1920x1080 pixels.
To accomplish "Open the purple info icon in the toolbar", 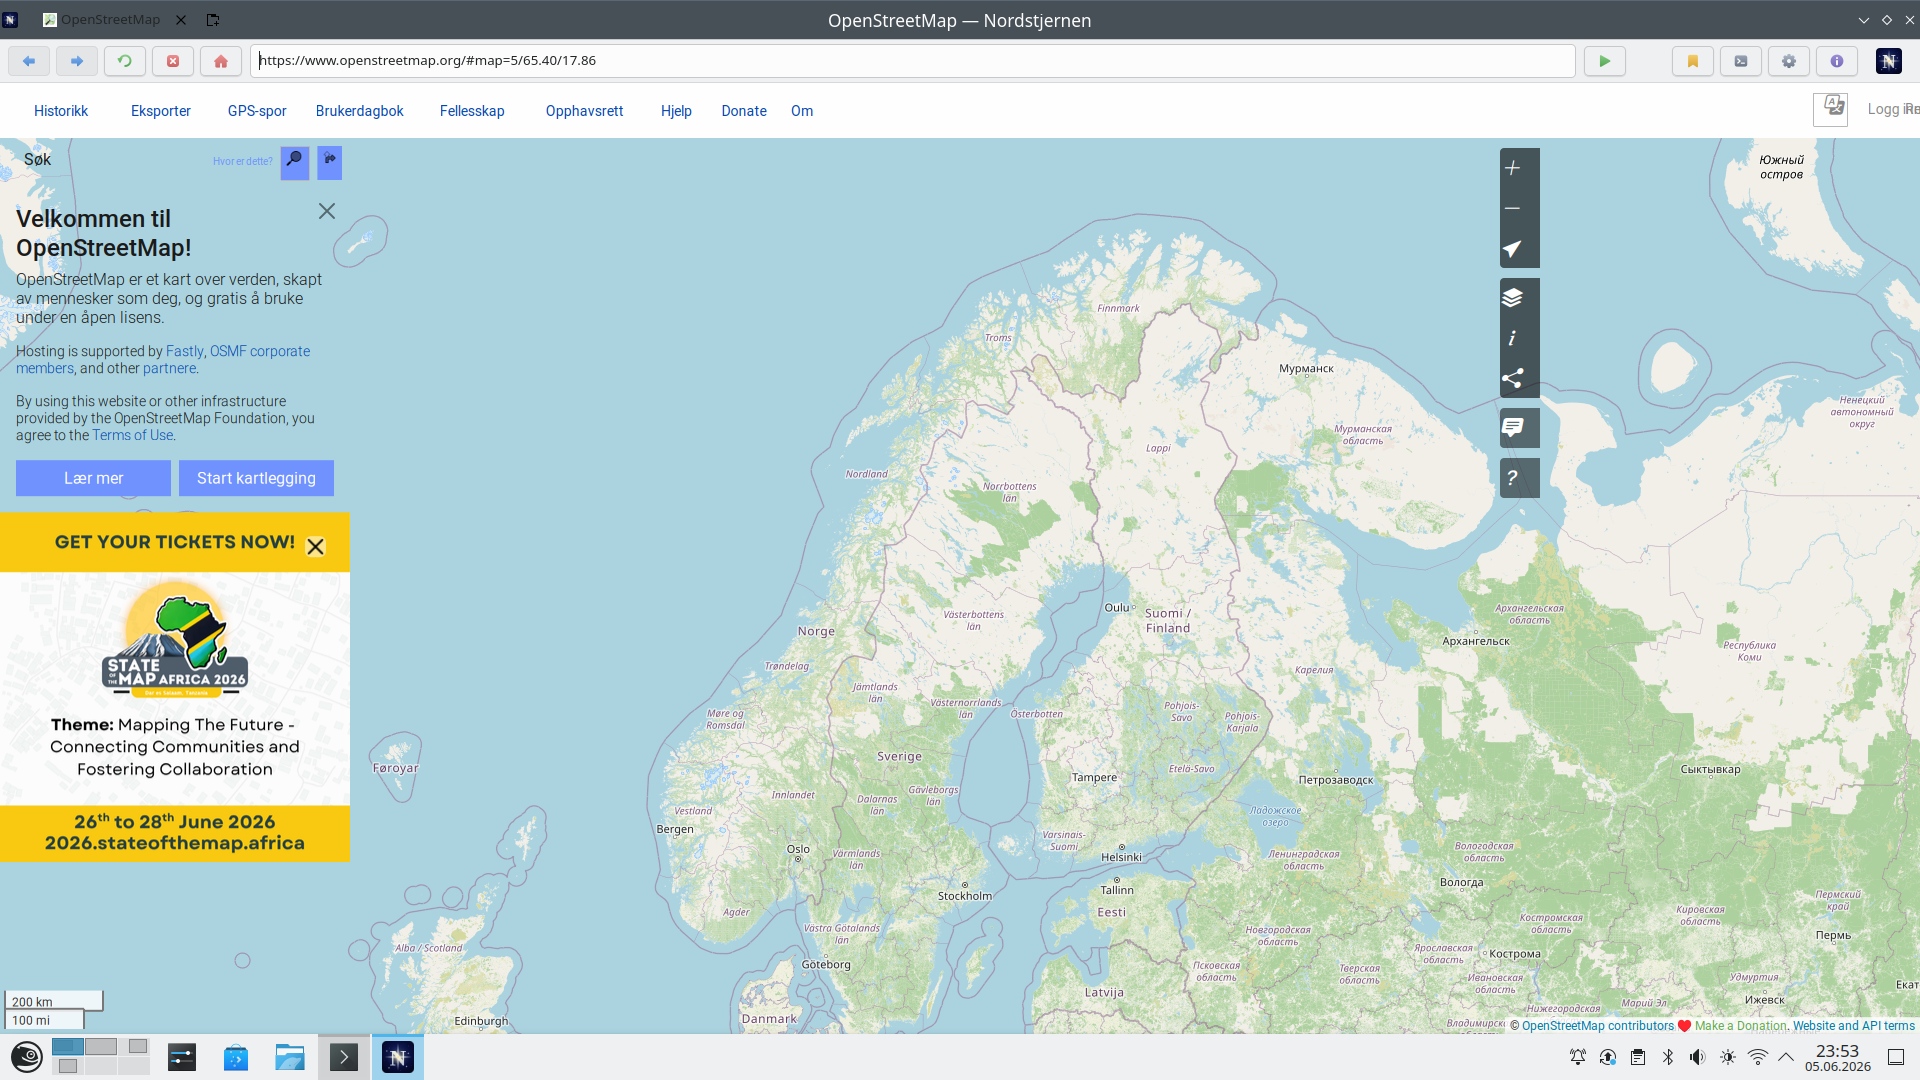I will tap(1837, 61).
